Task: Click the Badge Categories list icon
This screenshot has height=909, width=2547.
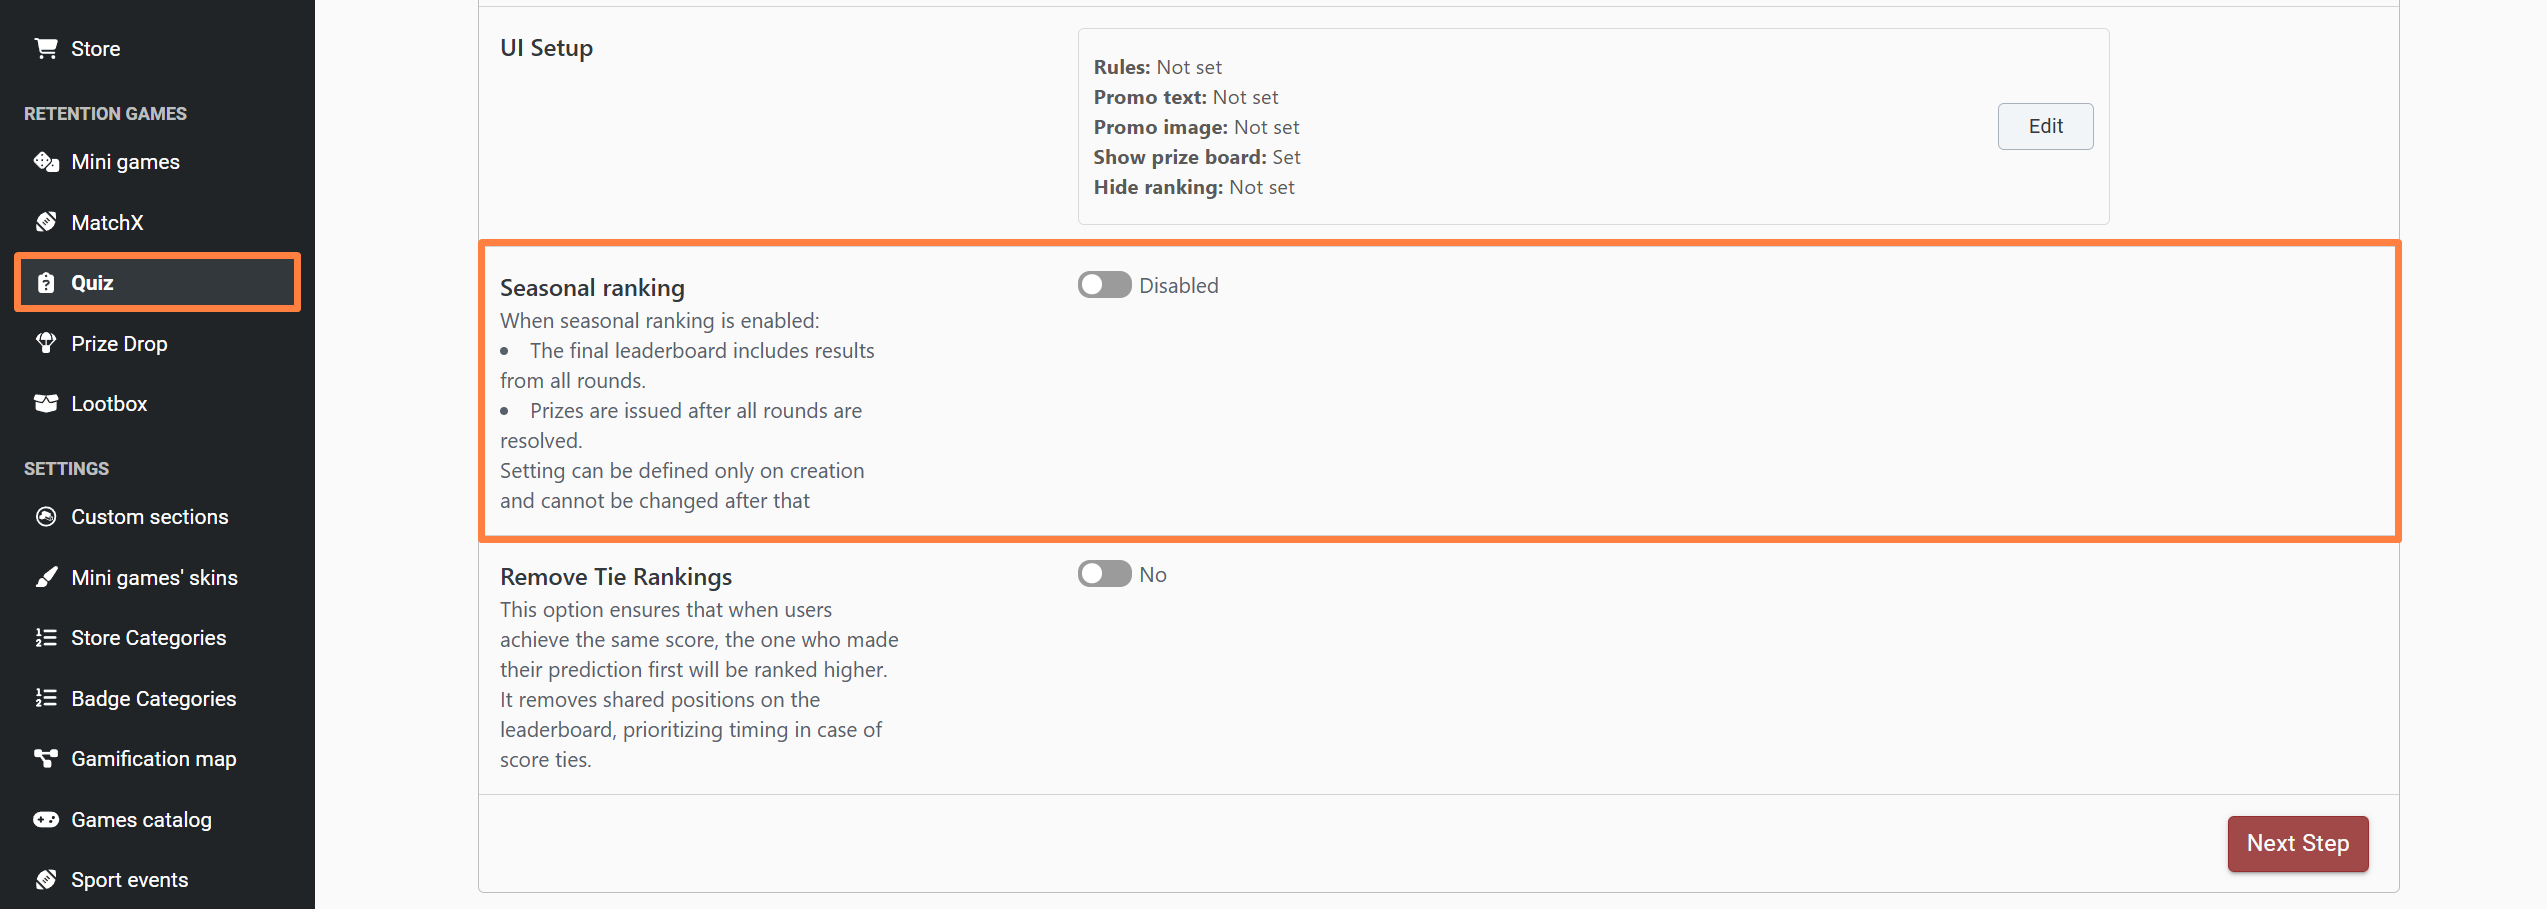Action: tap(46, 698)
